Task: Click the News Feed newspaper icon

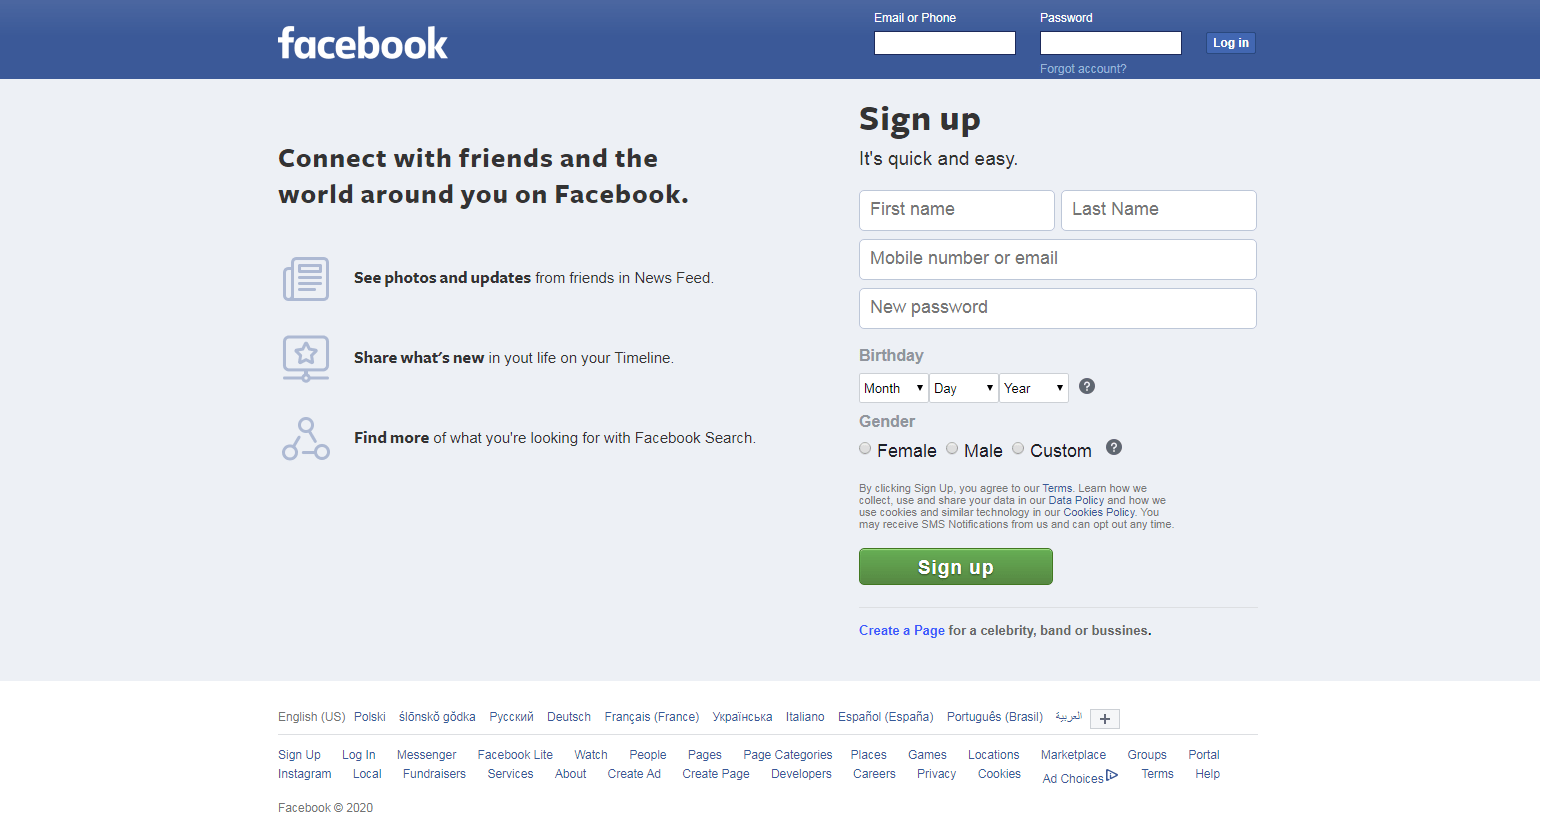Action: (x=305, y=278)
